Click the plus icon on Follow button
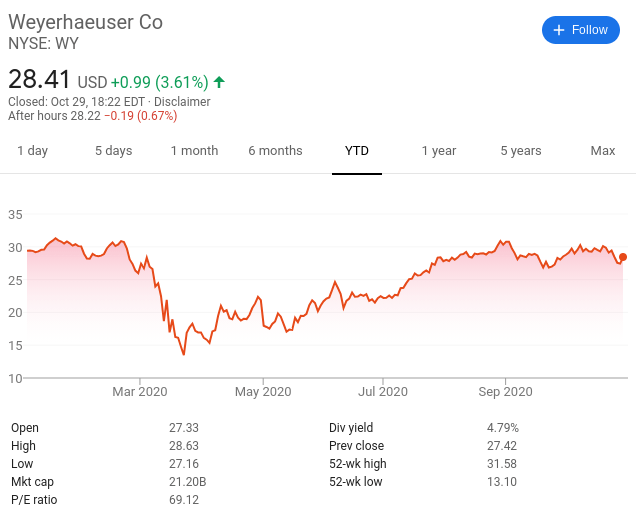Screen dimensions: 636x521 click(x=559, y=30)
